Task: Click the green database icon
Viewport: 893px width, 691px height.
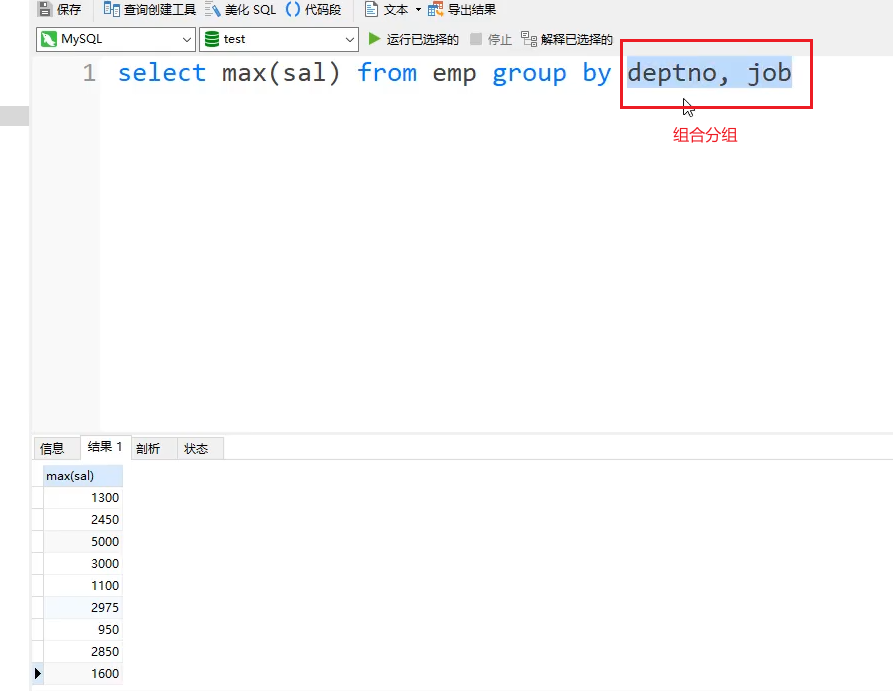Action: tap(212, 39)
